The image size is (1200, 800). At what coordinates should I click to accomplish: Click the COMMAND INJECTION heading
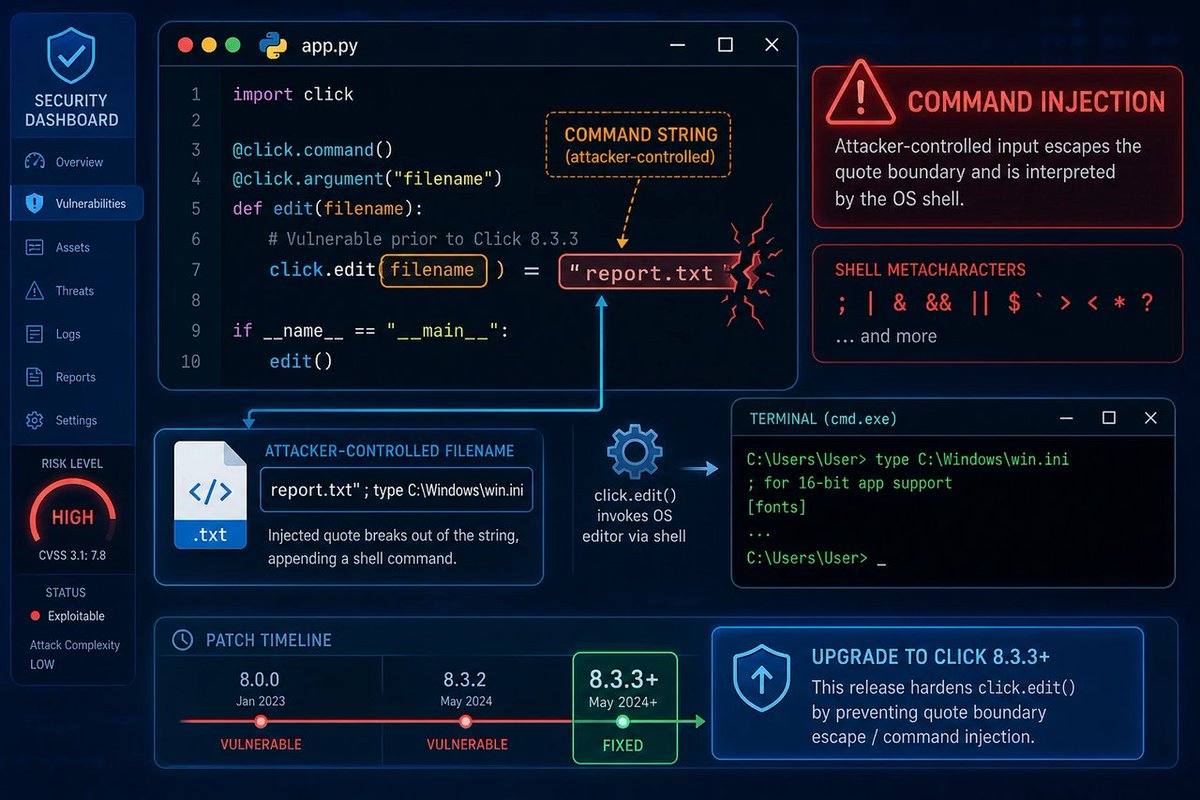(x=1036, y=102)
